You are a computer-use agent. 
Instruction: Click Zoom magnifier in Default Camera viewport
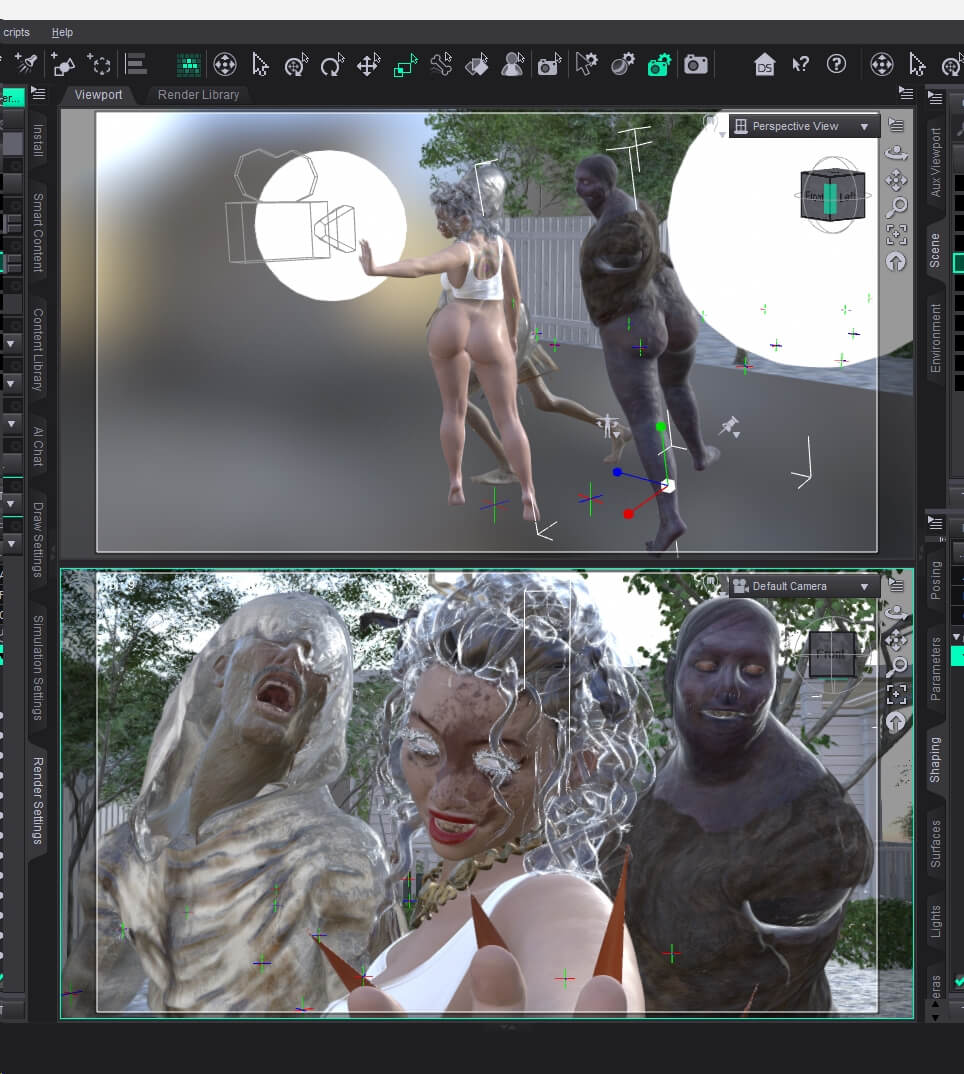[896, 666]
